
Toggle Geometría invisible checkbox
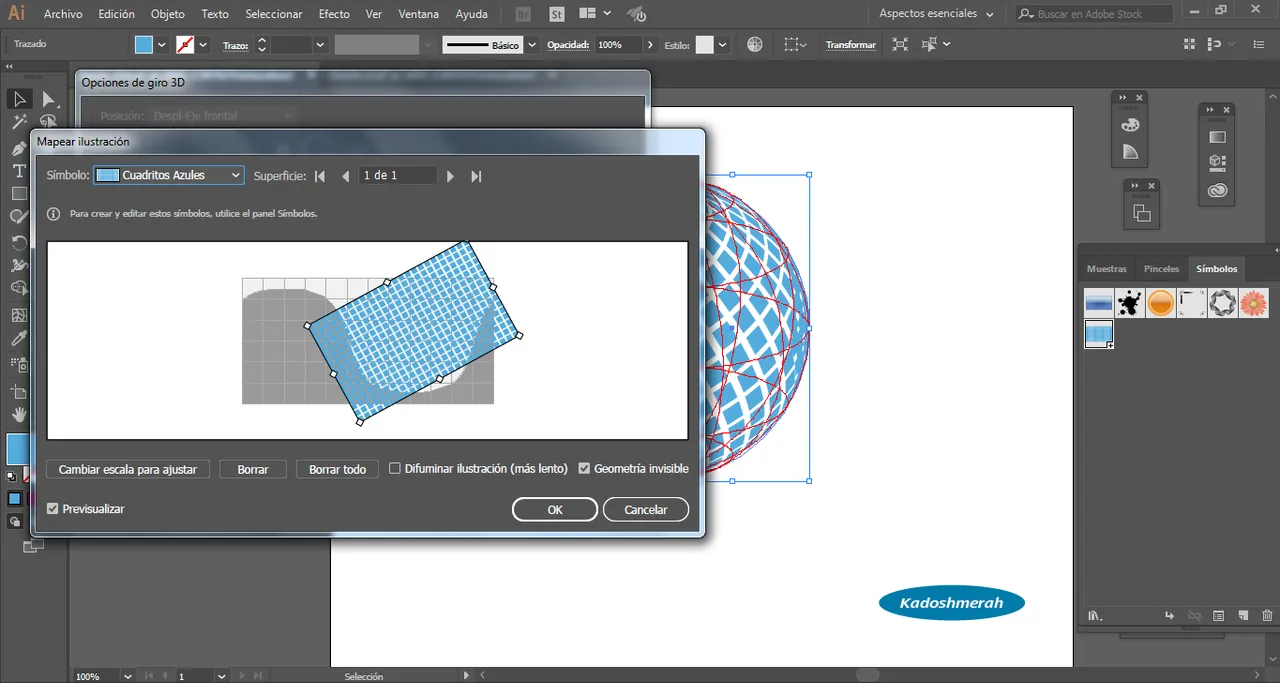pos(585,469)
